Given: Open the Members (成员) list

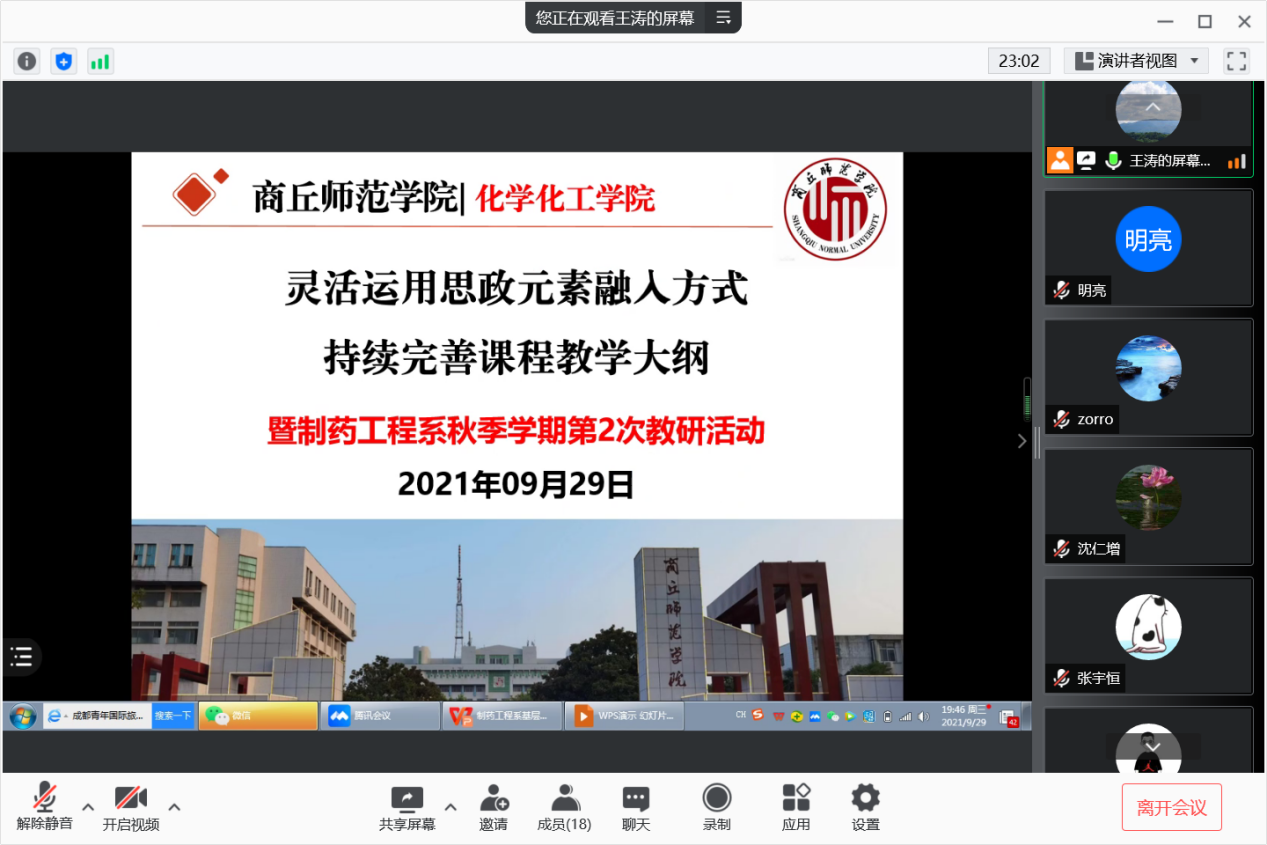Looking at the screenshot, I should (x=564, y=807).
